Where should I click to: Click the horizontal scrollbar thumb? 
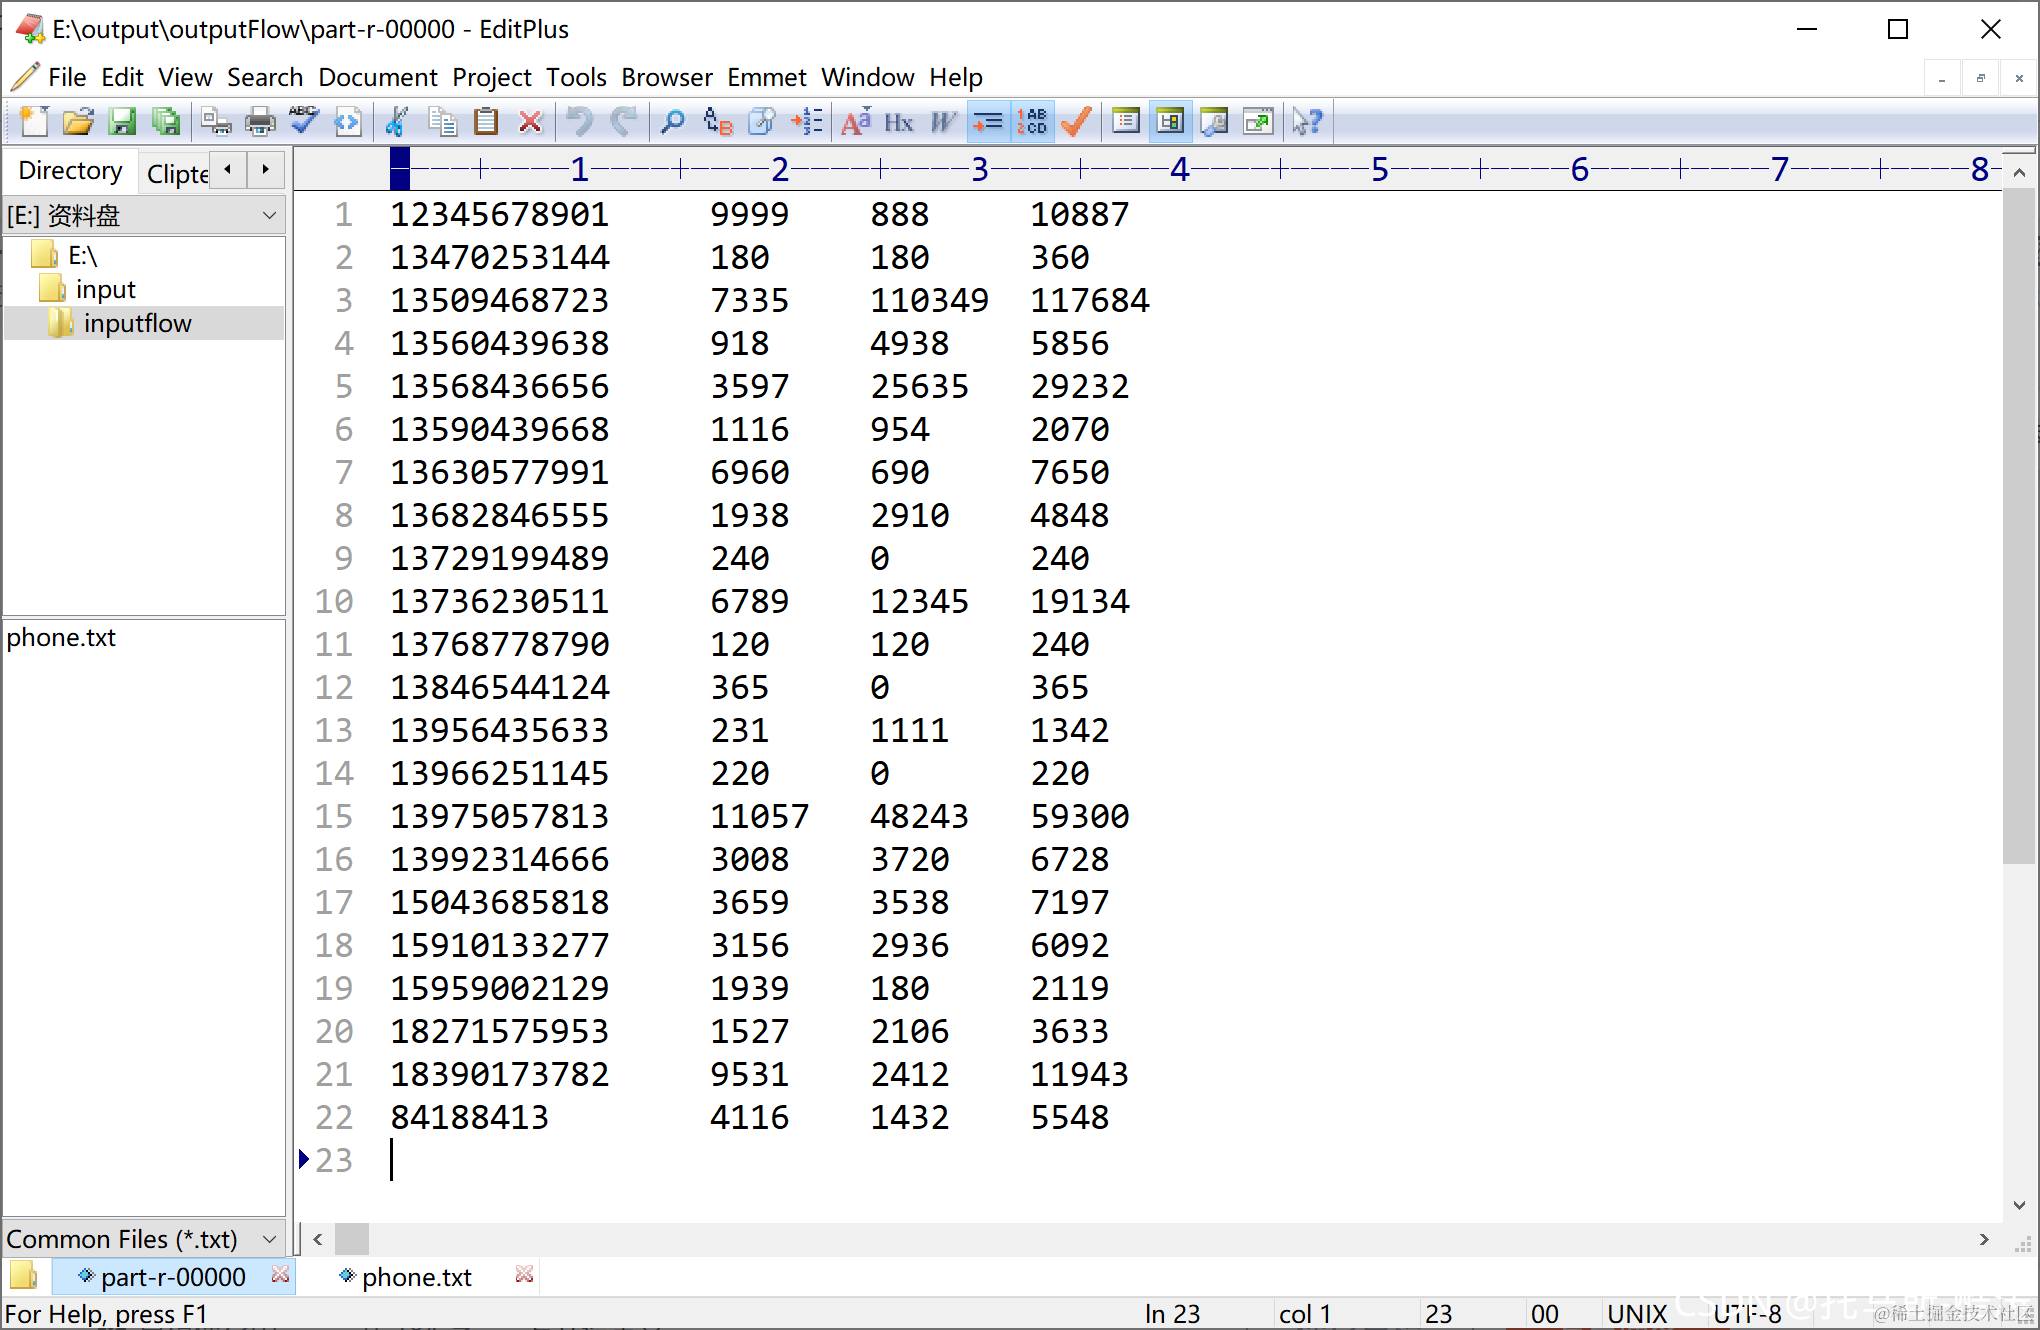click(x=351, y=1239)
